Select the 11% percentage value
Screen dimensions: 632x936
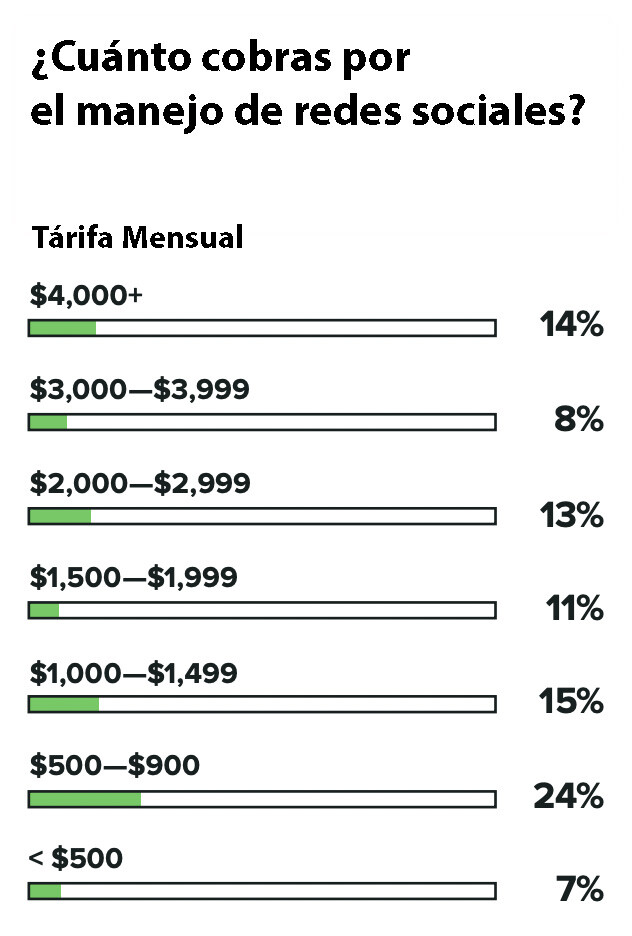(x=574, y=608)
